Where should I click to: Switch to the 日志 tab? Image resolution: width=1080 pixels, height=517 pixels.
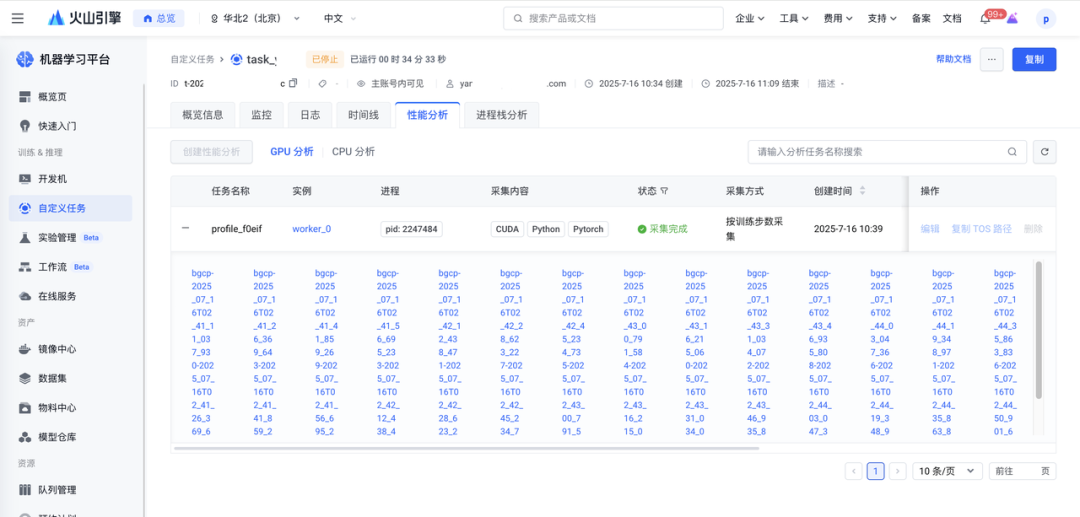[310, 115]
